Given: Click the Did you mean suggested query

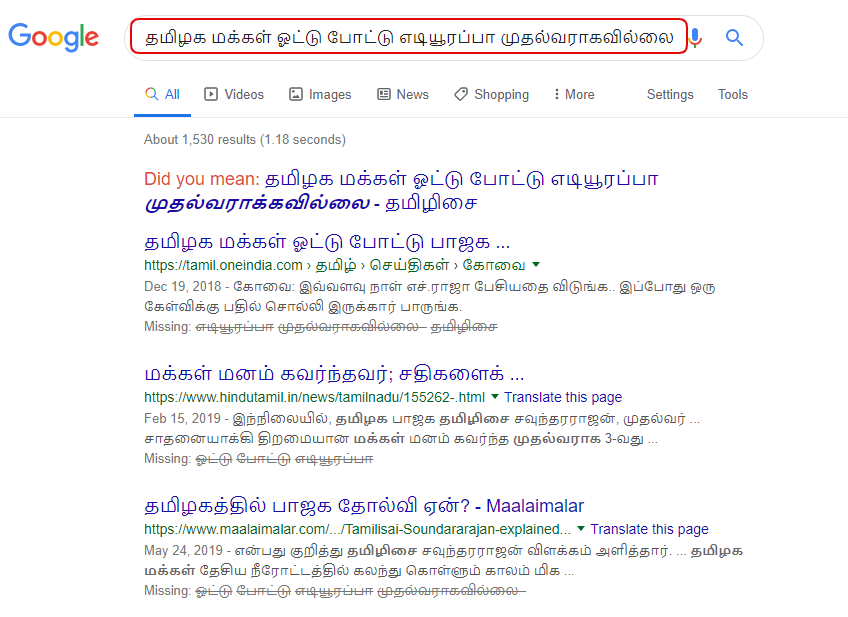Looking at the screenshot, I should 401,191.
